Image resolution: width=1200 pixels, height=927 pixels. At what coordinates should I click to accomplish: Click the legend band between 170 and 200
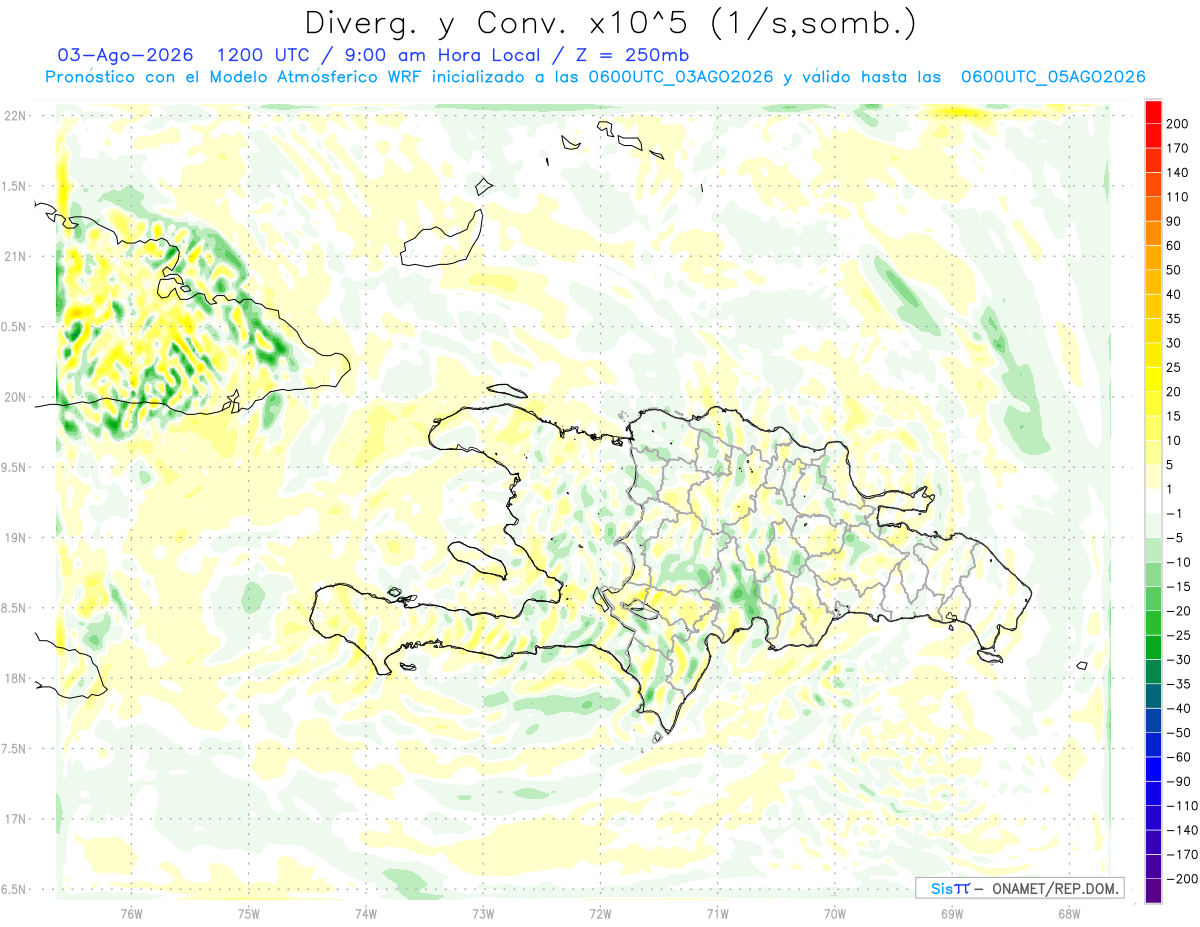[1153, 136]
